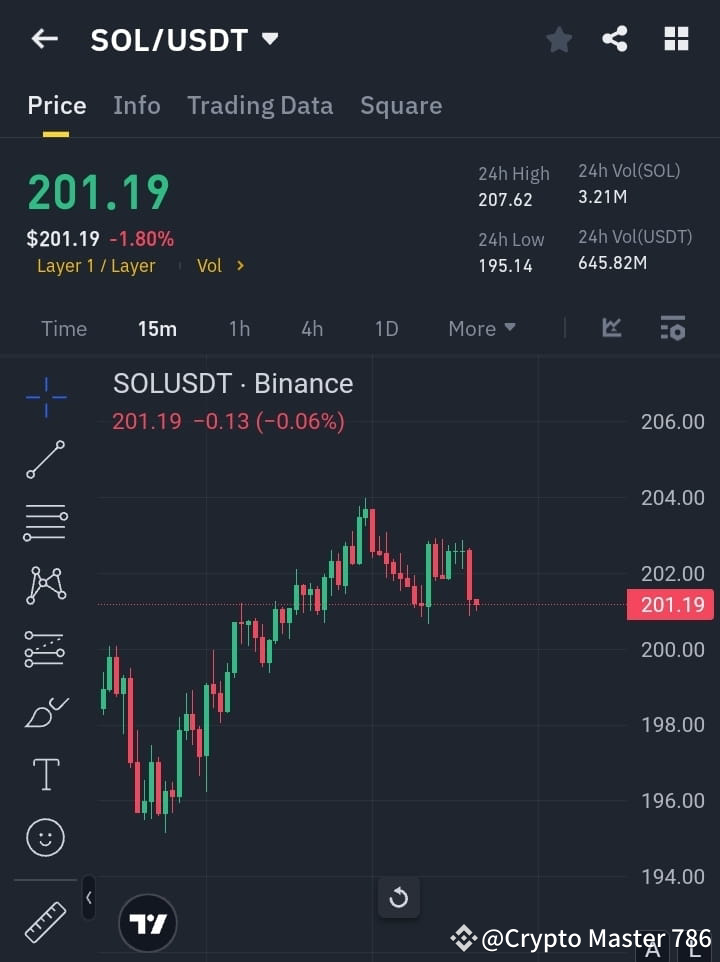720x962 pixels.
Task: Switch to the Trading Data tab
Action: click(x=260, y=105)
